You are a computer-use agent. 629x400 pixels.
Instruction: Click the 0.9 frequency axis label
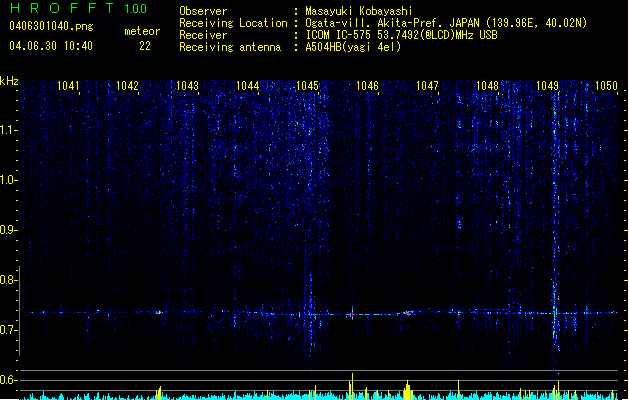8,230
